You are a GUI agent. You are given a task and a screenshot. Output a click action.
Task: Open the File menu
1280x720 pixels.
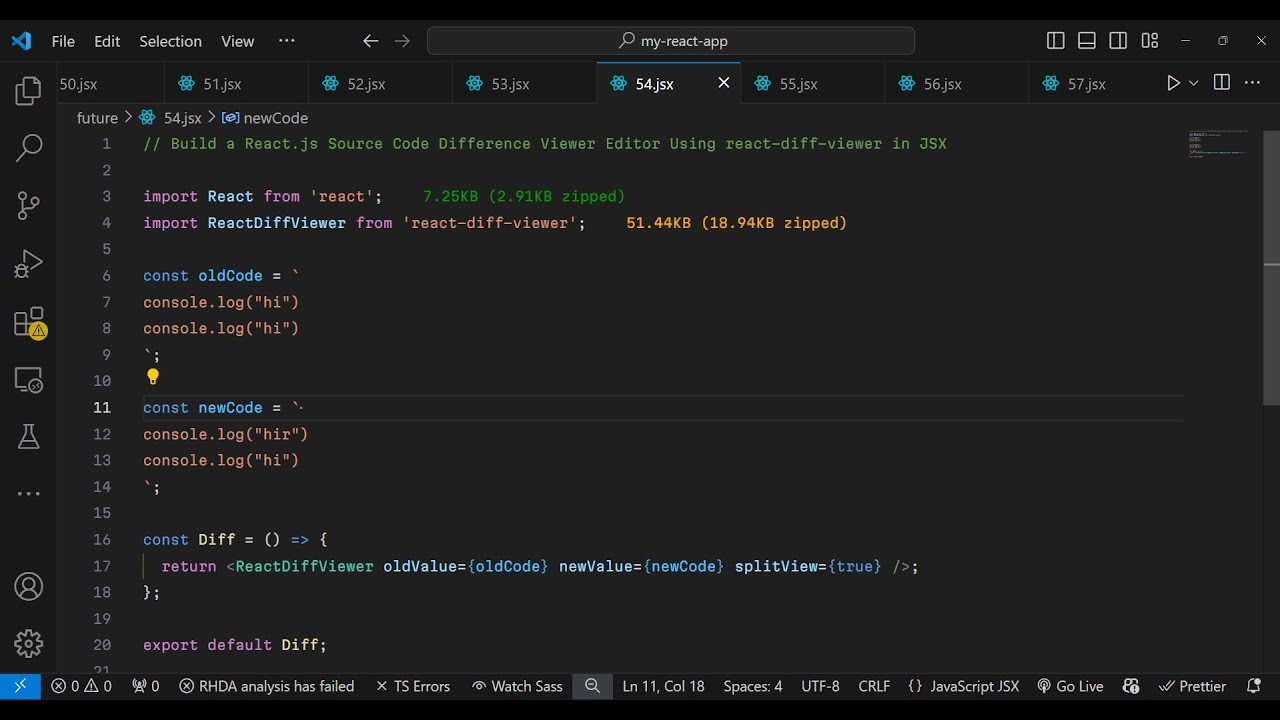(63, 41)
